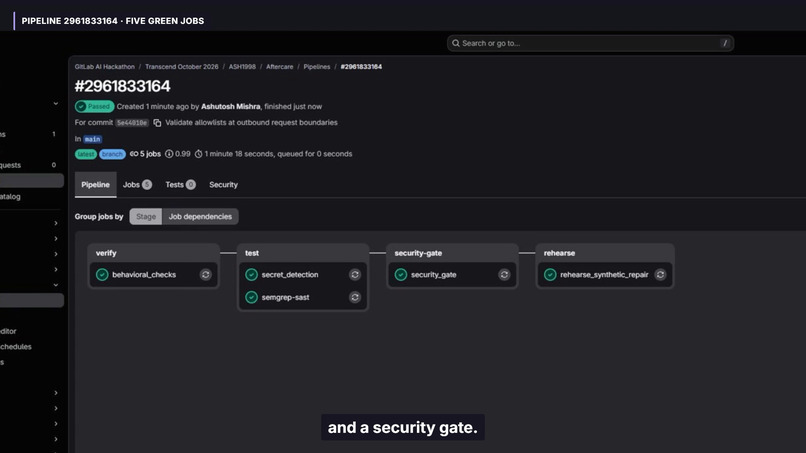
Task: Open Pipelines breadcrumb link
Action: [x=317, y=67]
